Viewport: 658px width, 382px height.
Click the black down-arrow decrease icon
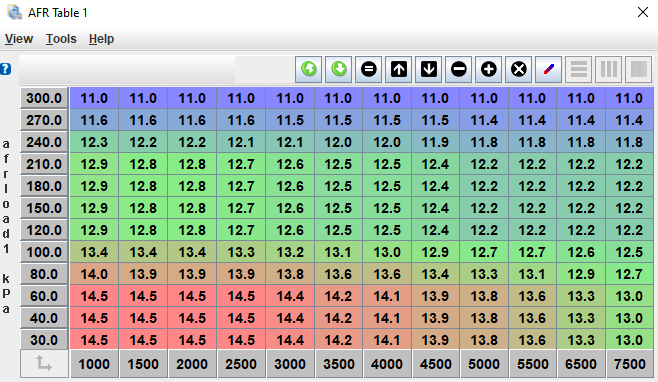pos(429,69)
